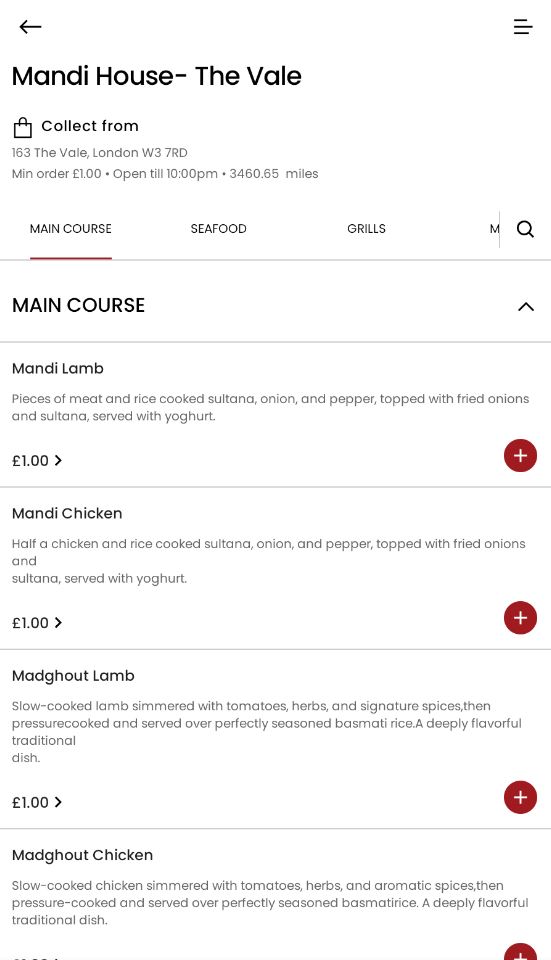Add Mandi Chicken with plus button
The image size is (551, 960).
tap(520, 618)
